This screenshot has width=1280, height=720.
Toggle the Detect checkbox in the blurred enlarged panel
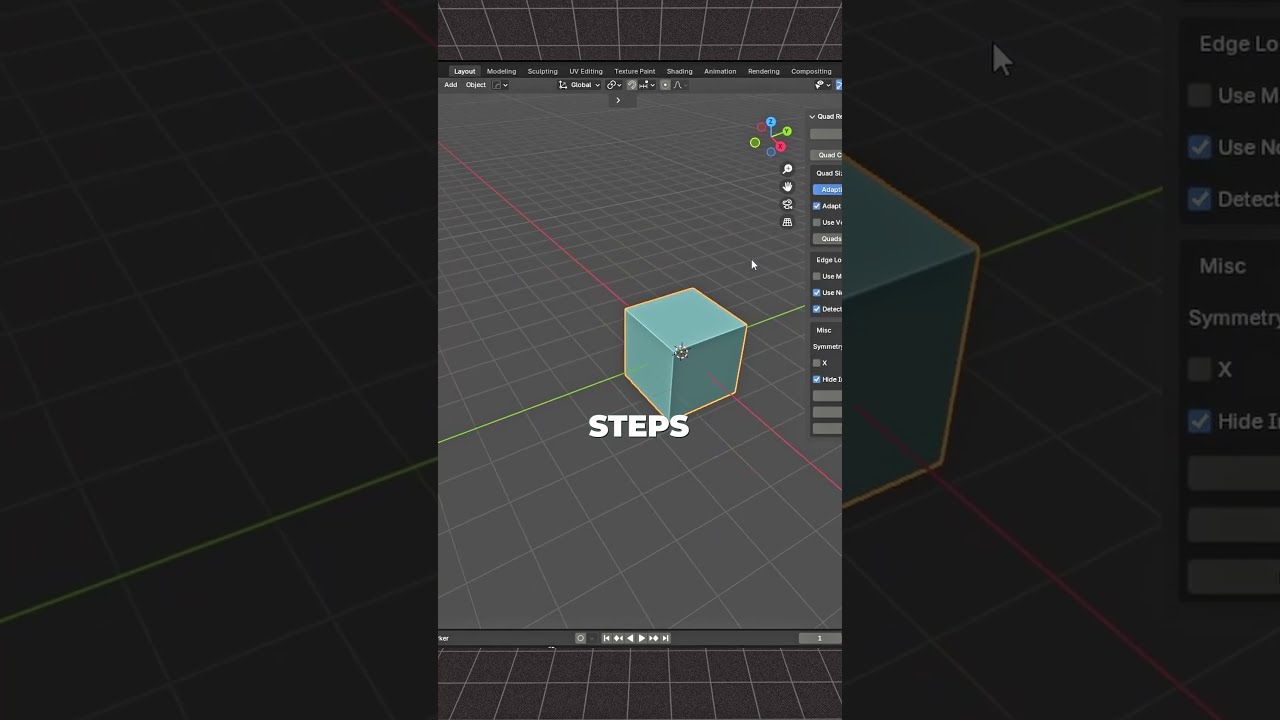click(x=1200, y=199)
